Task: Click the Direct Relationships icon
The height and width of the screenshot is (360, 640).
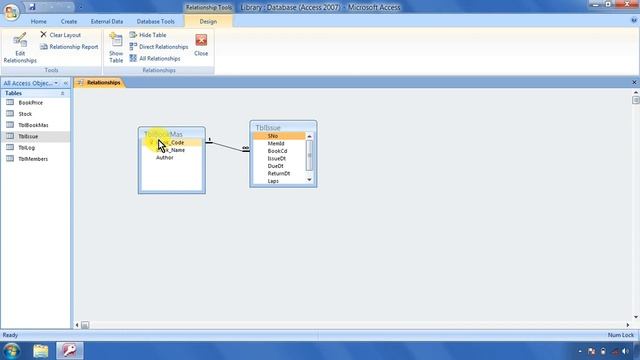Action: pos(133,47)
